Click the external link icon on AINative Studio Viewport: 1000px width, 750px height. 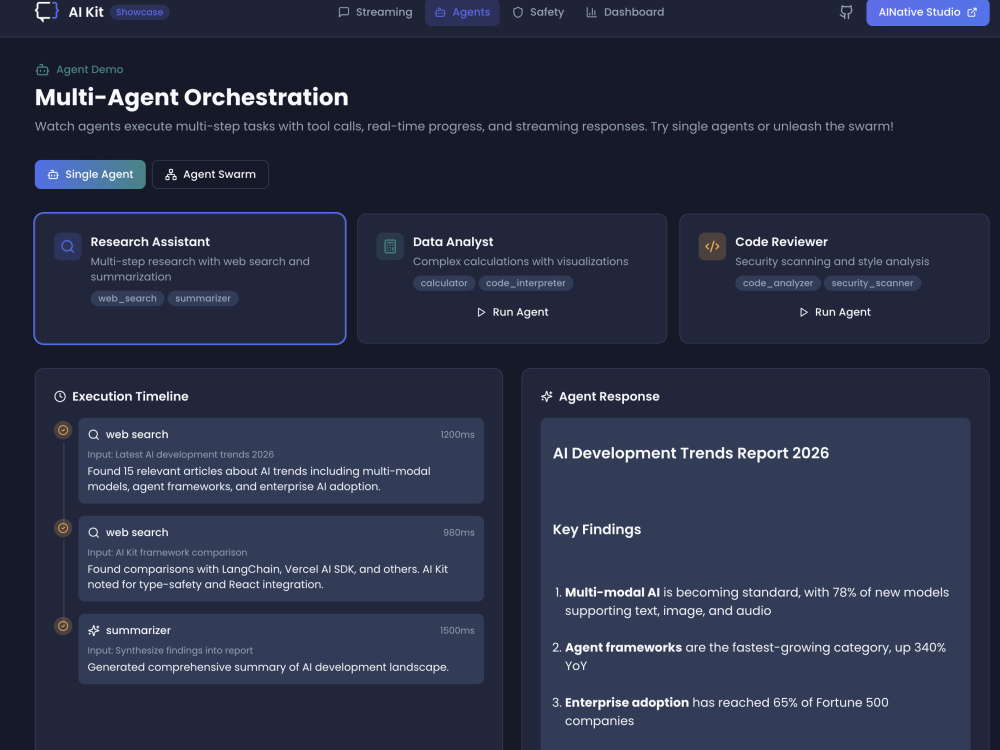pos(972,12)
